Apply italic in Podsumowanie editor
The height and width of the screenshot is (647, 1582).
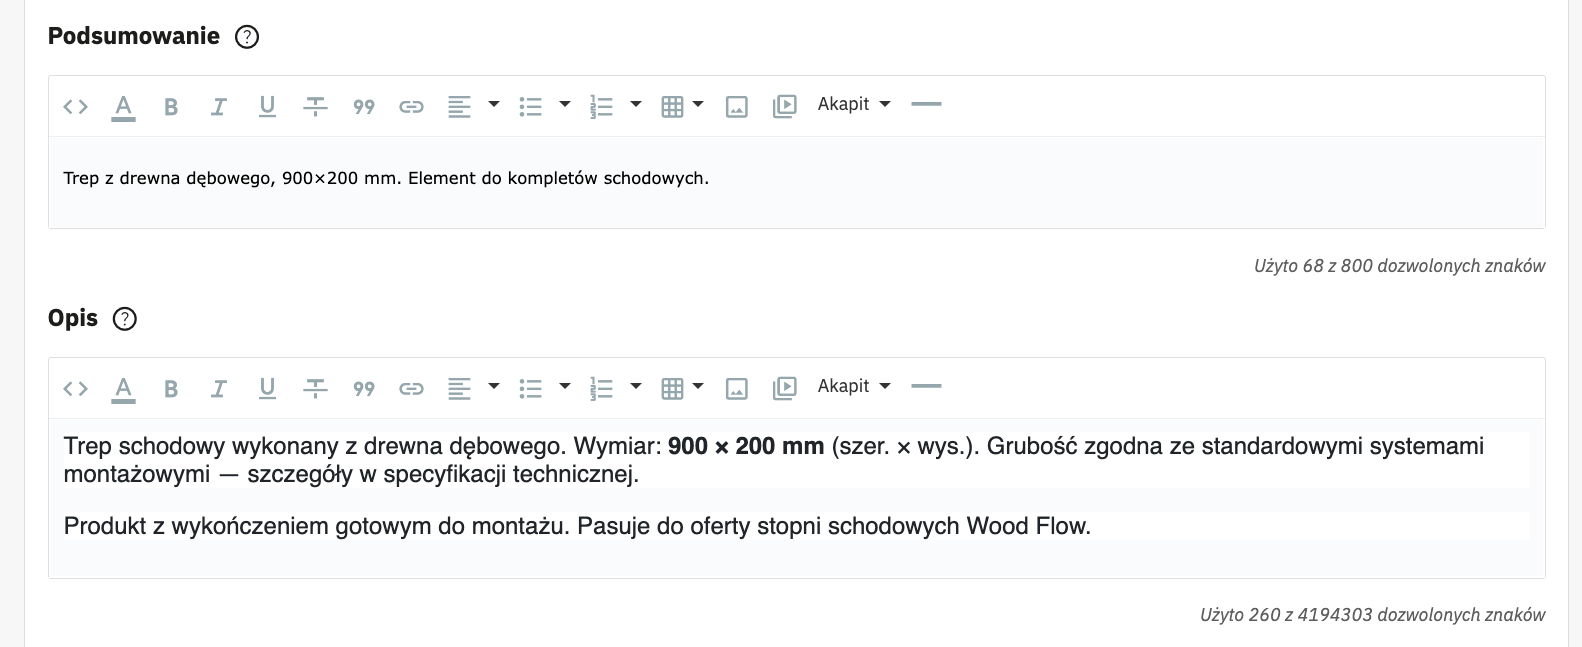click(x=219, y=106)
